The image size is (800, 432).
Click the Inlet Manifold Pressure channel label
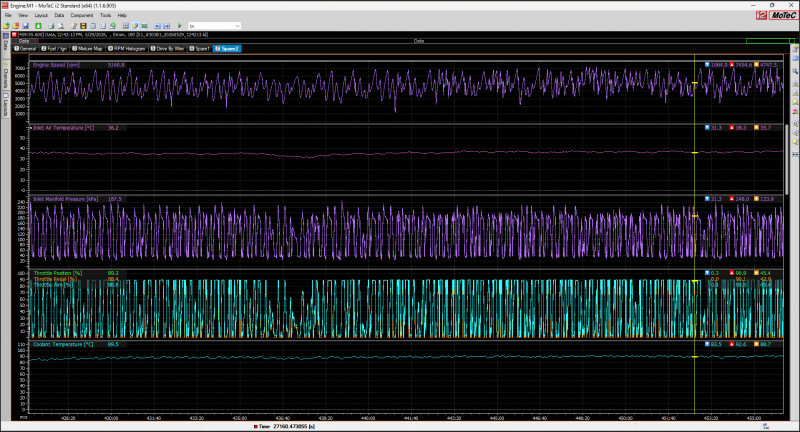(x=65, y=199)
